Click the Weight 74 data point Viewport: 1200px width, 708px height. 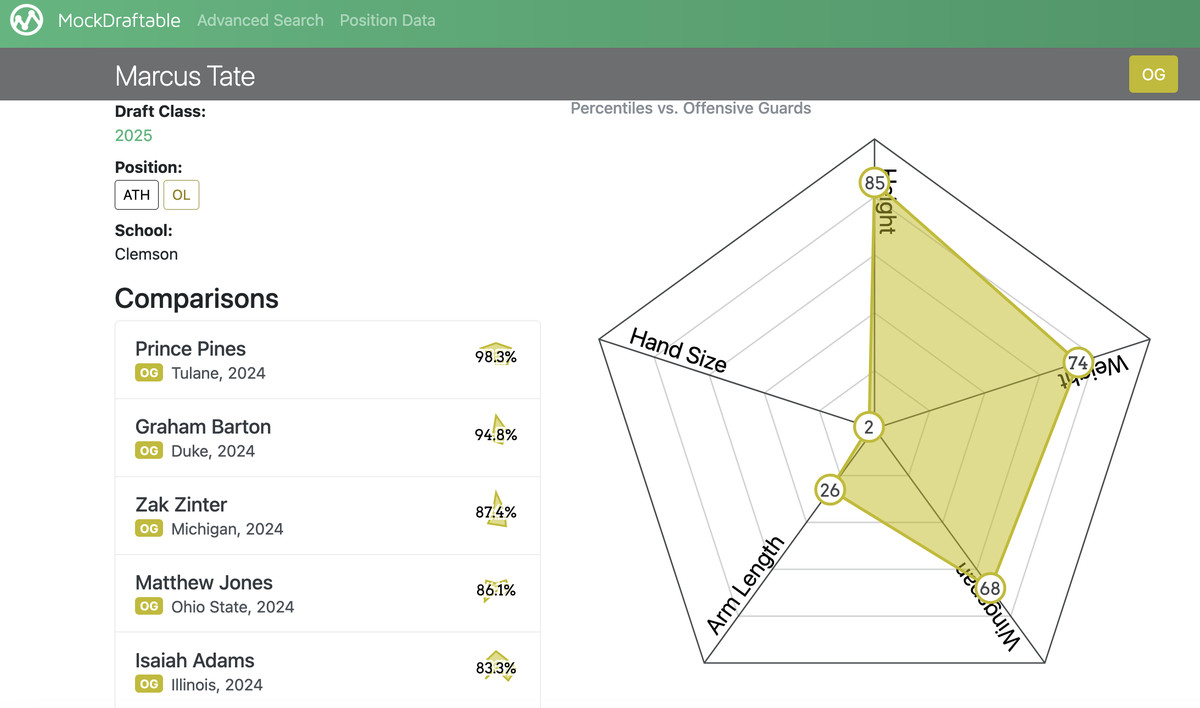click(x=1077, y=363)
